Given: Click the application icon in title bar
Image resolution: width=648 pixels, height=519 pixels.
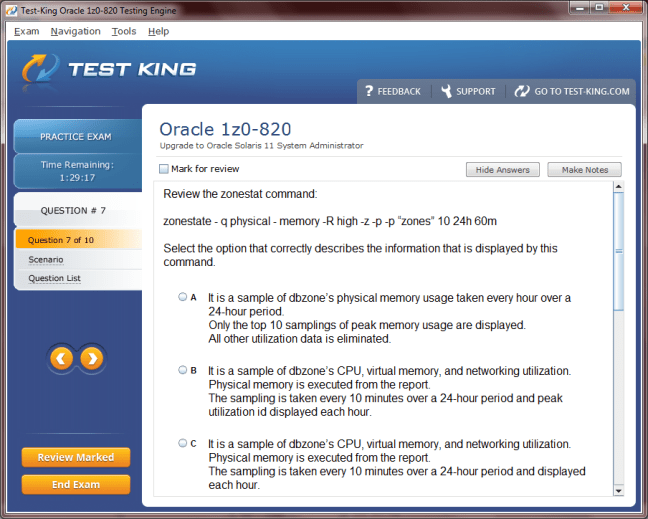Looking at the screenshot, I should click(9, 10).
